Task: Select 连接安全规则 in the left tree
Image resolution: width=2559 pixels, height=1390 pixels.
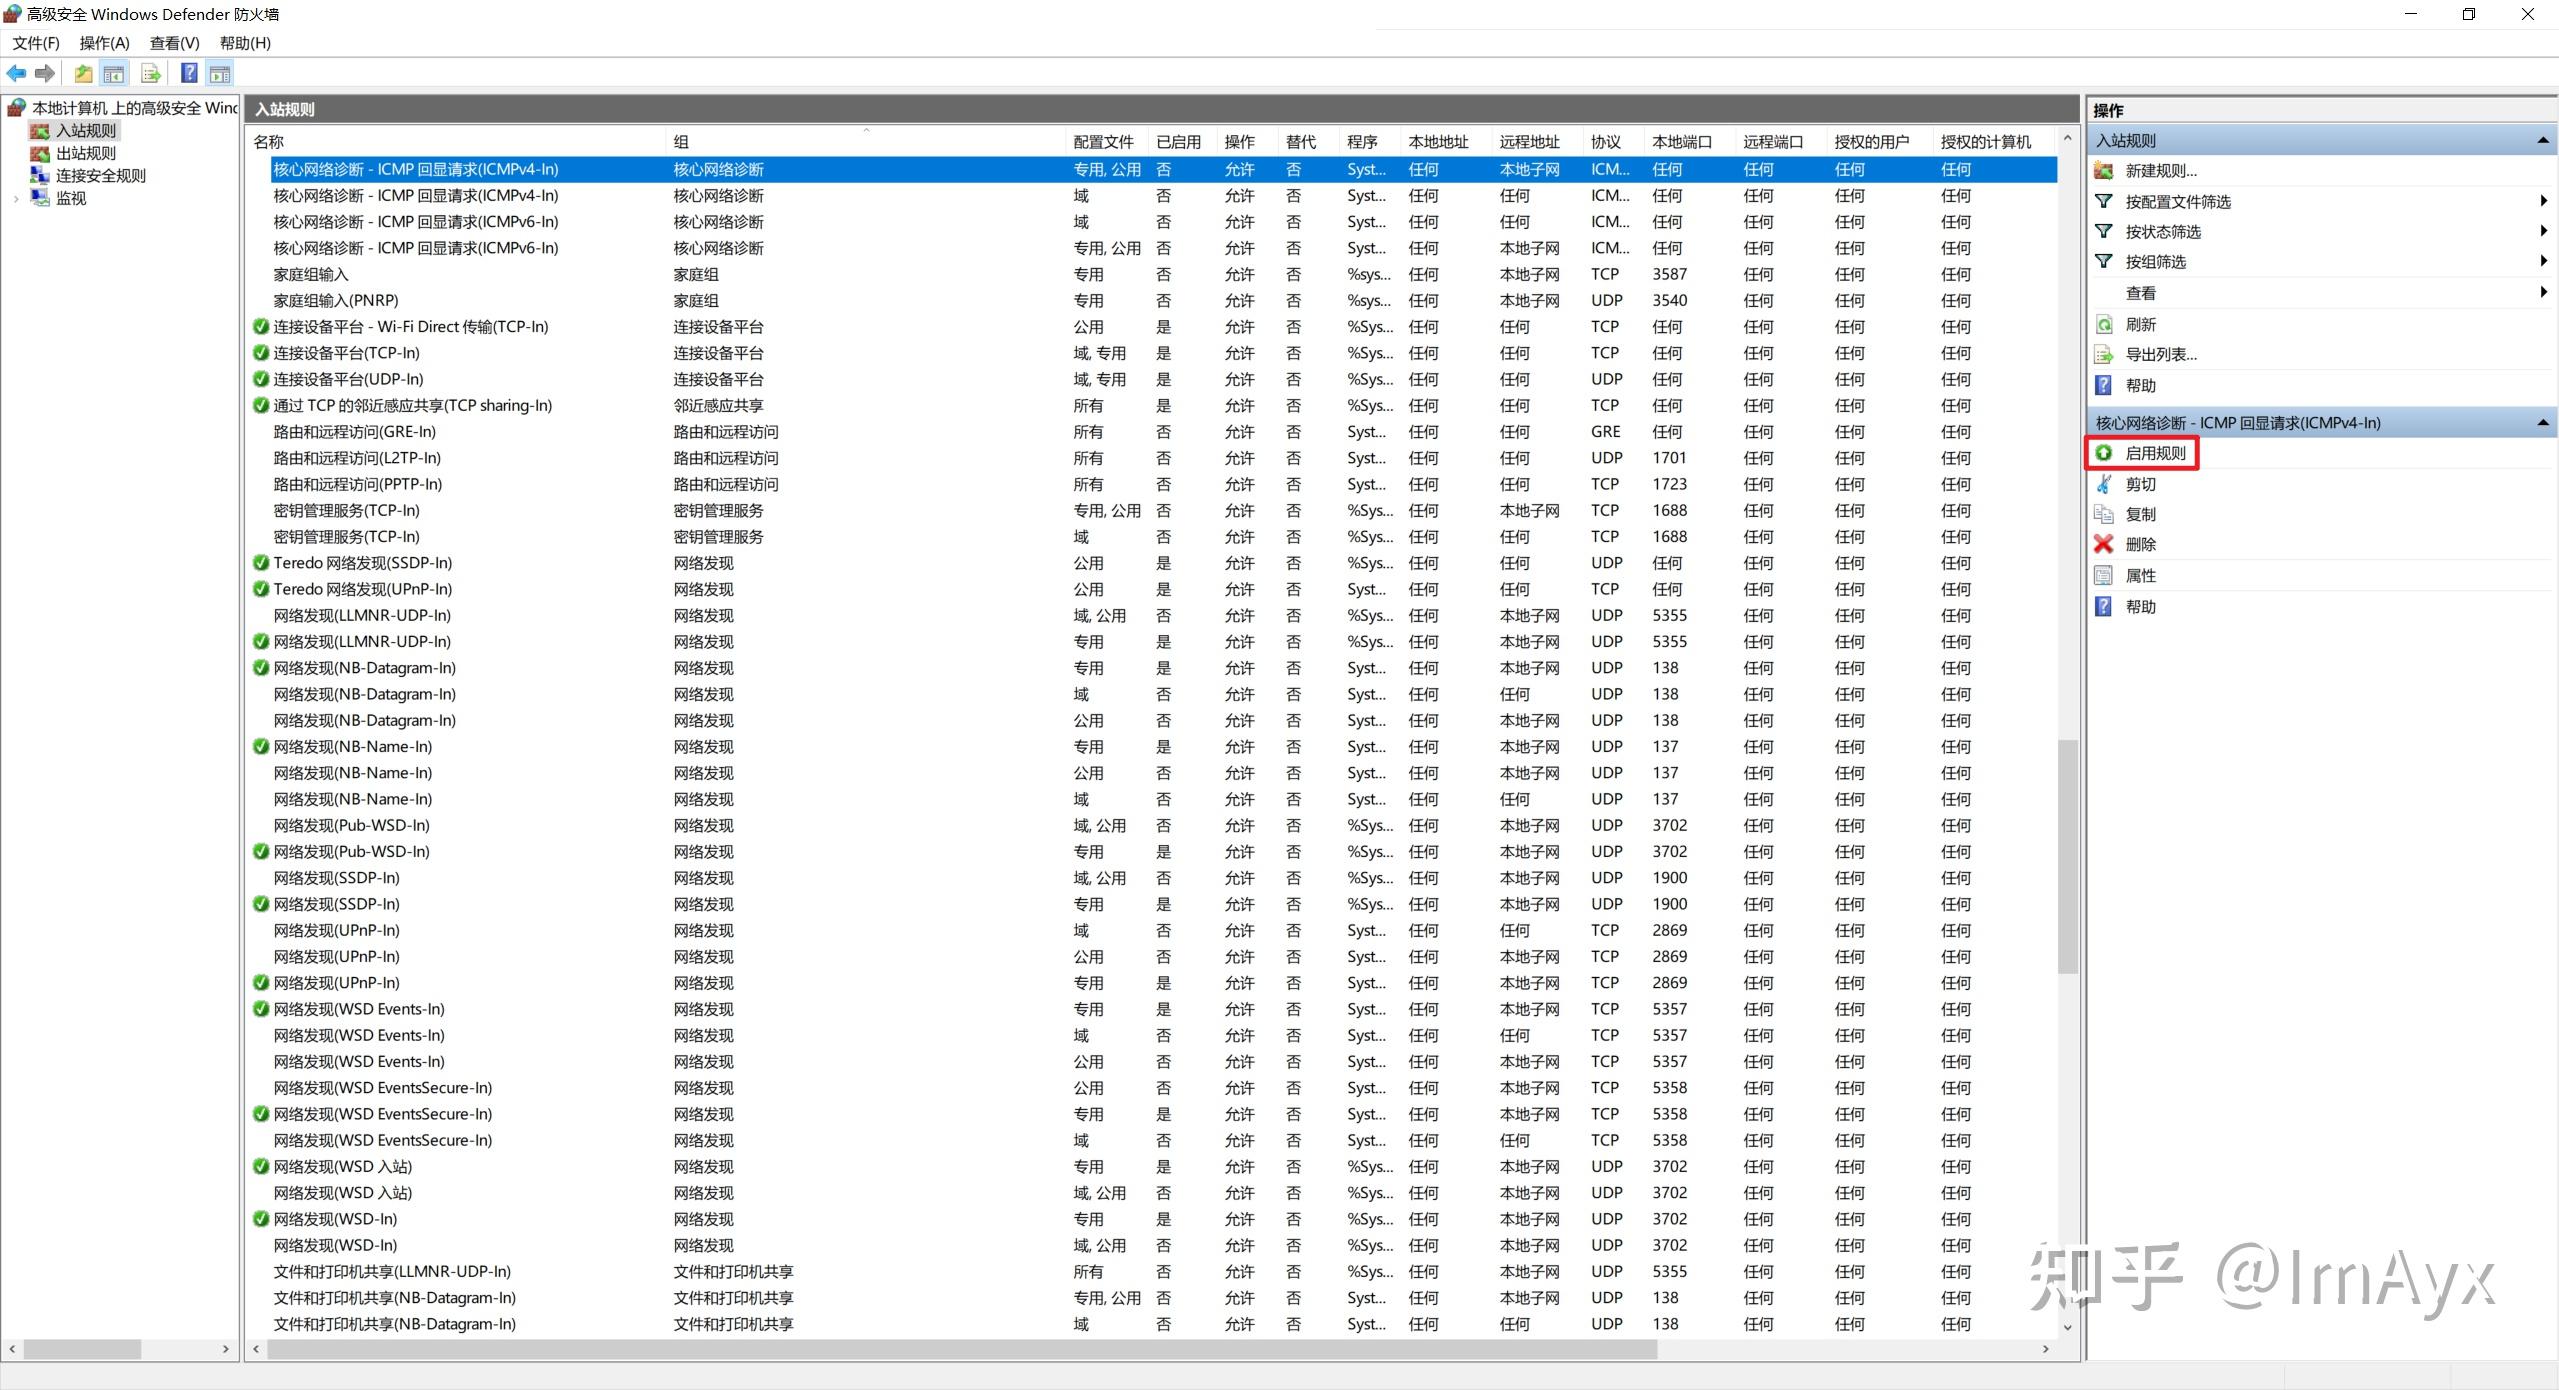Action: (x=100, y=175)
